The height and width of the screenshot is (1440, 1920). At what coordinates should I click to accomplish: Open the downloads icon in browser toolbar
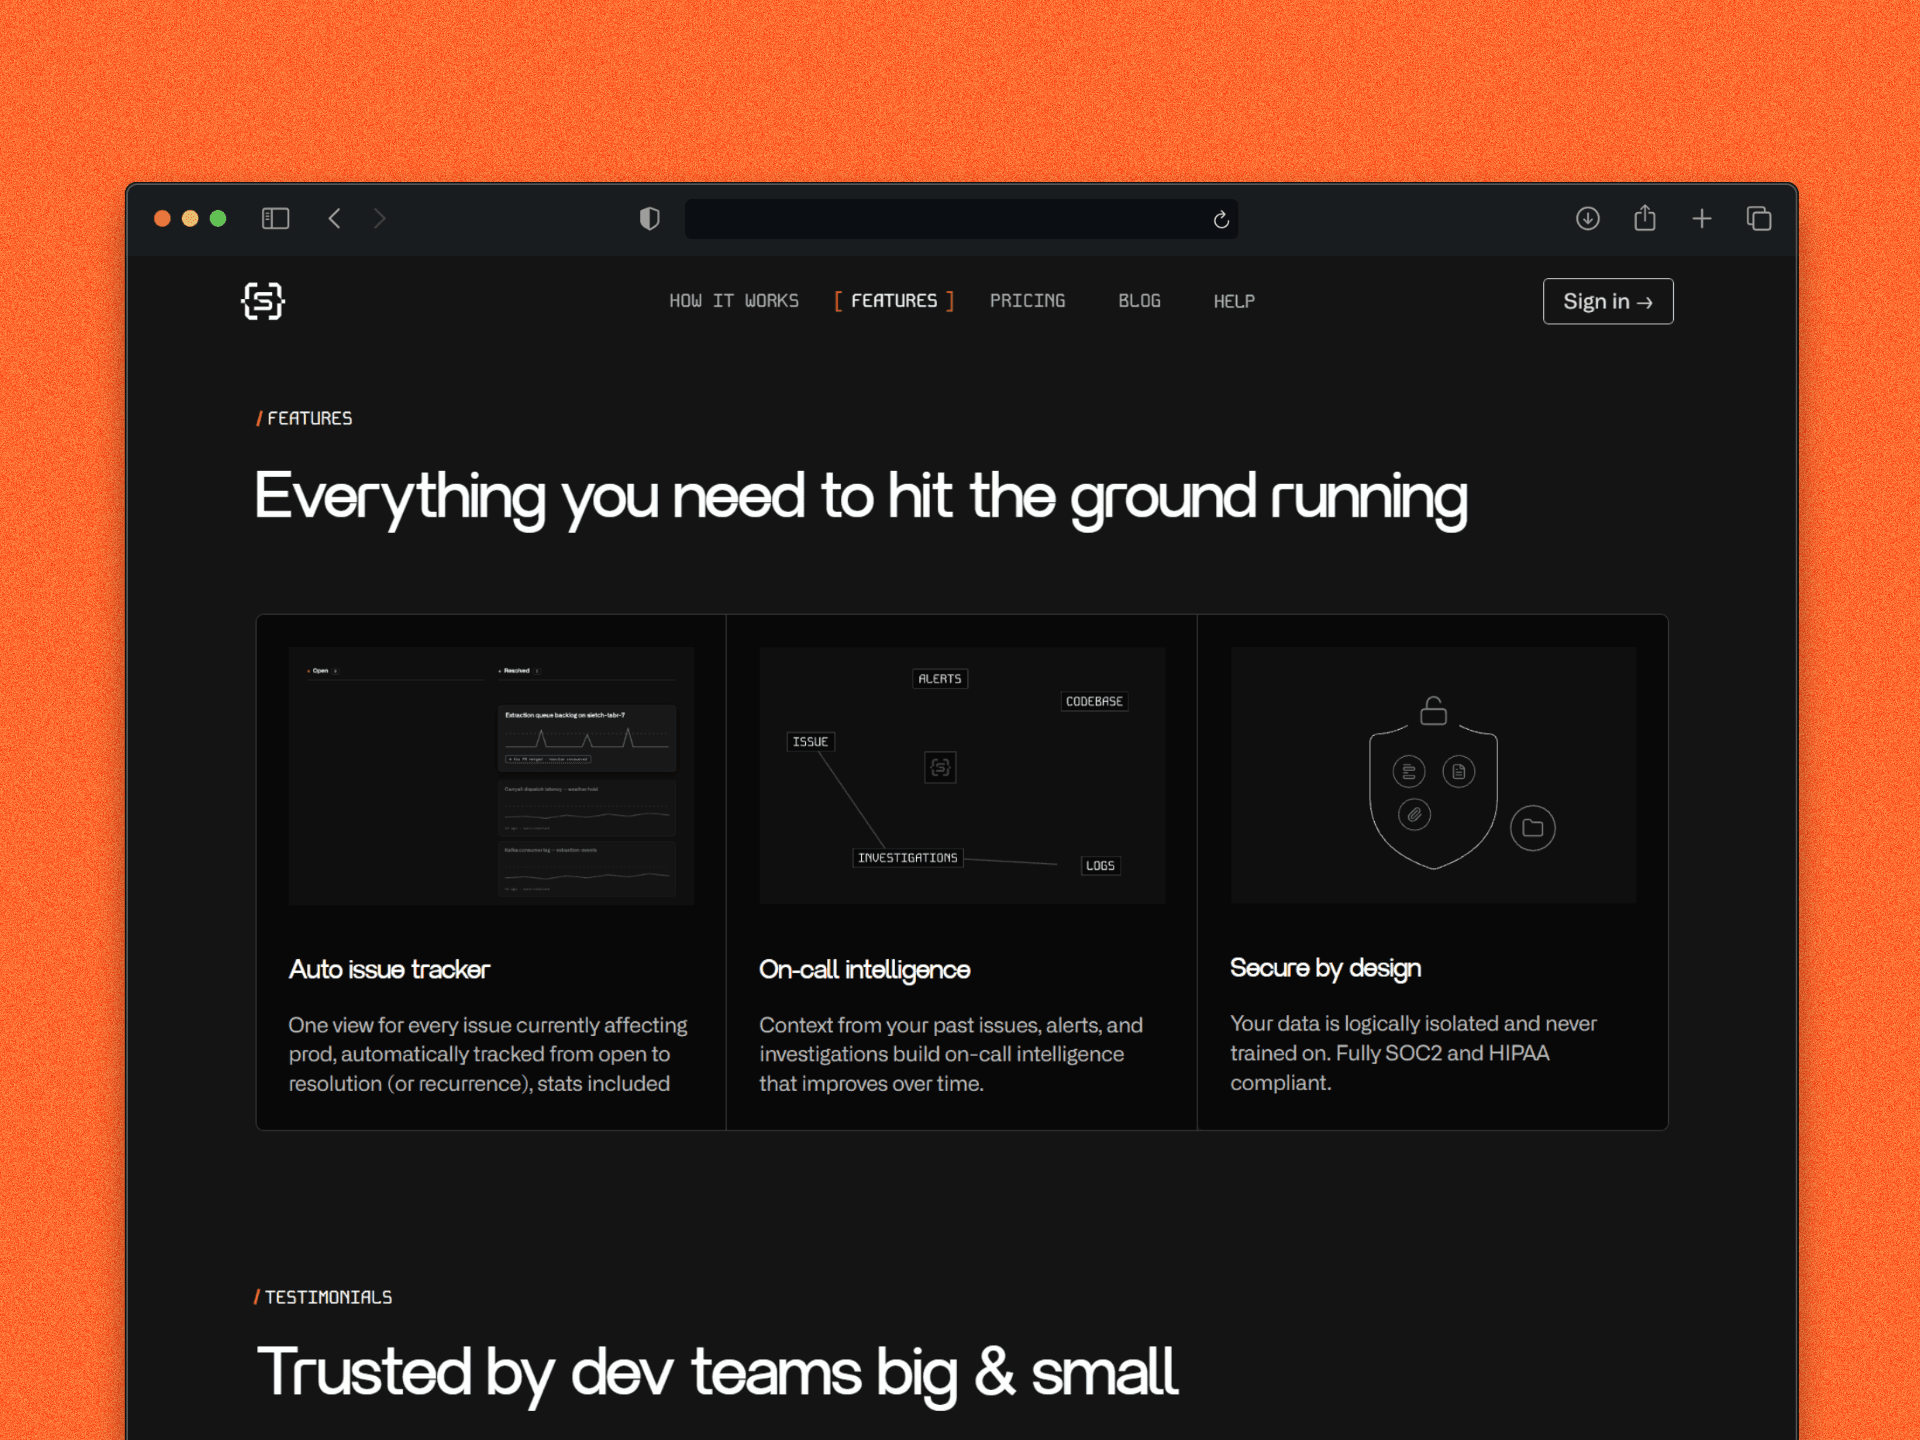tap(1587, 218)
